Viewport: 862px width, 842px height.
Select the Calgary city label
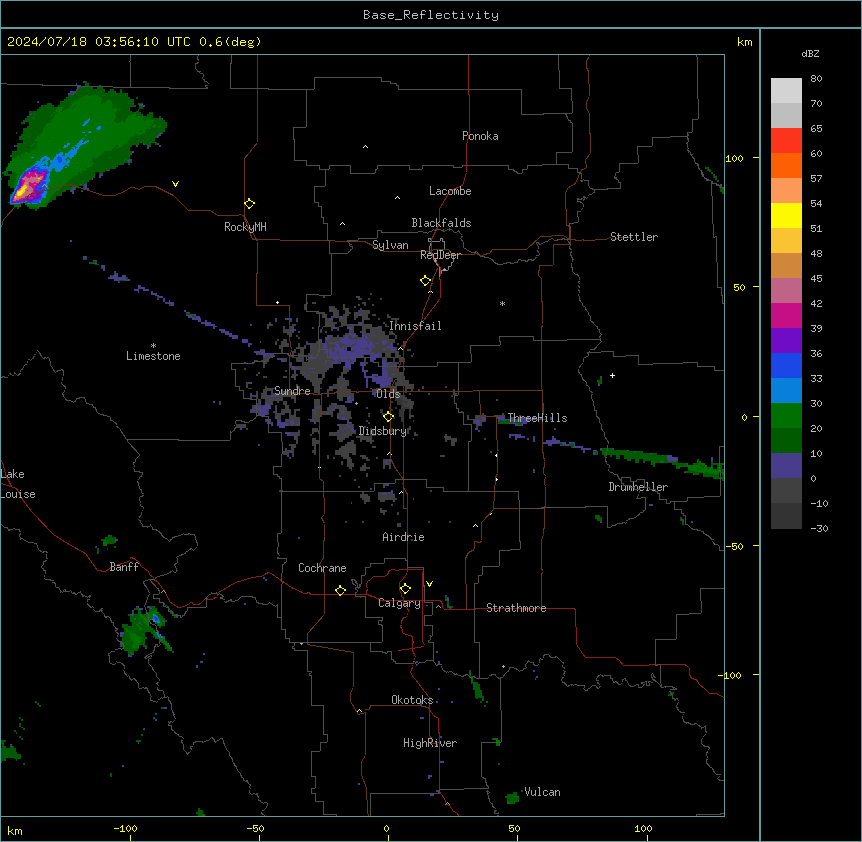399,603
